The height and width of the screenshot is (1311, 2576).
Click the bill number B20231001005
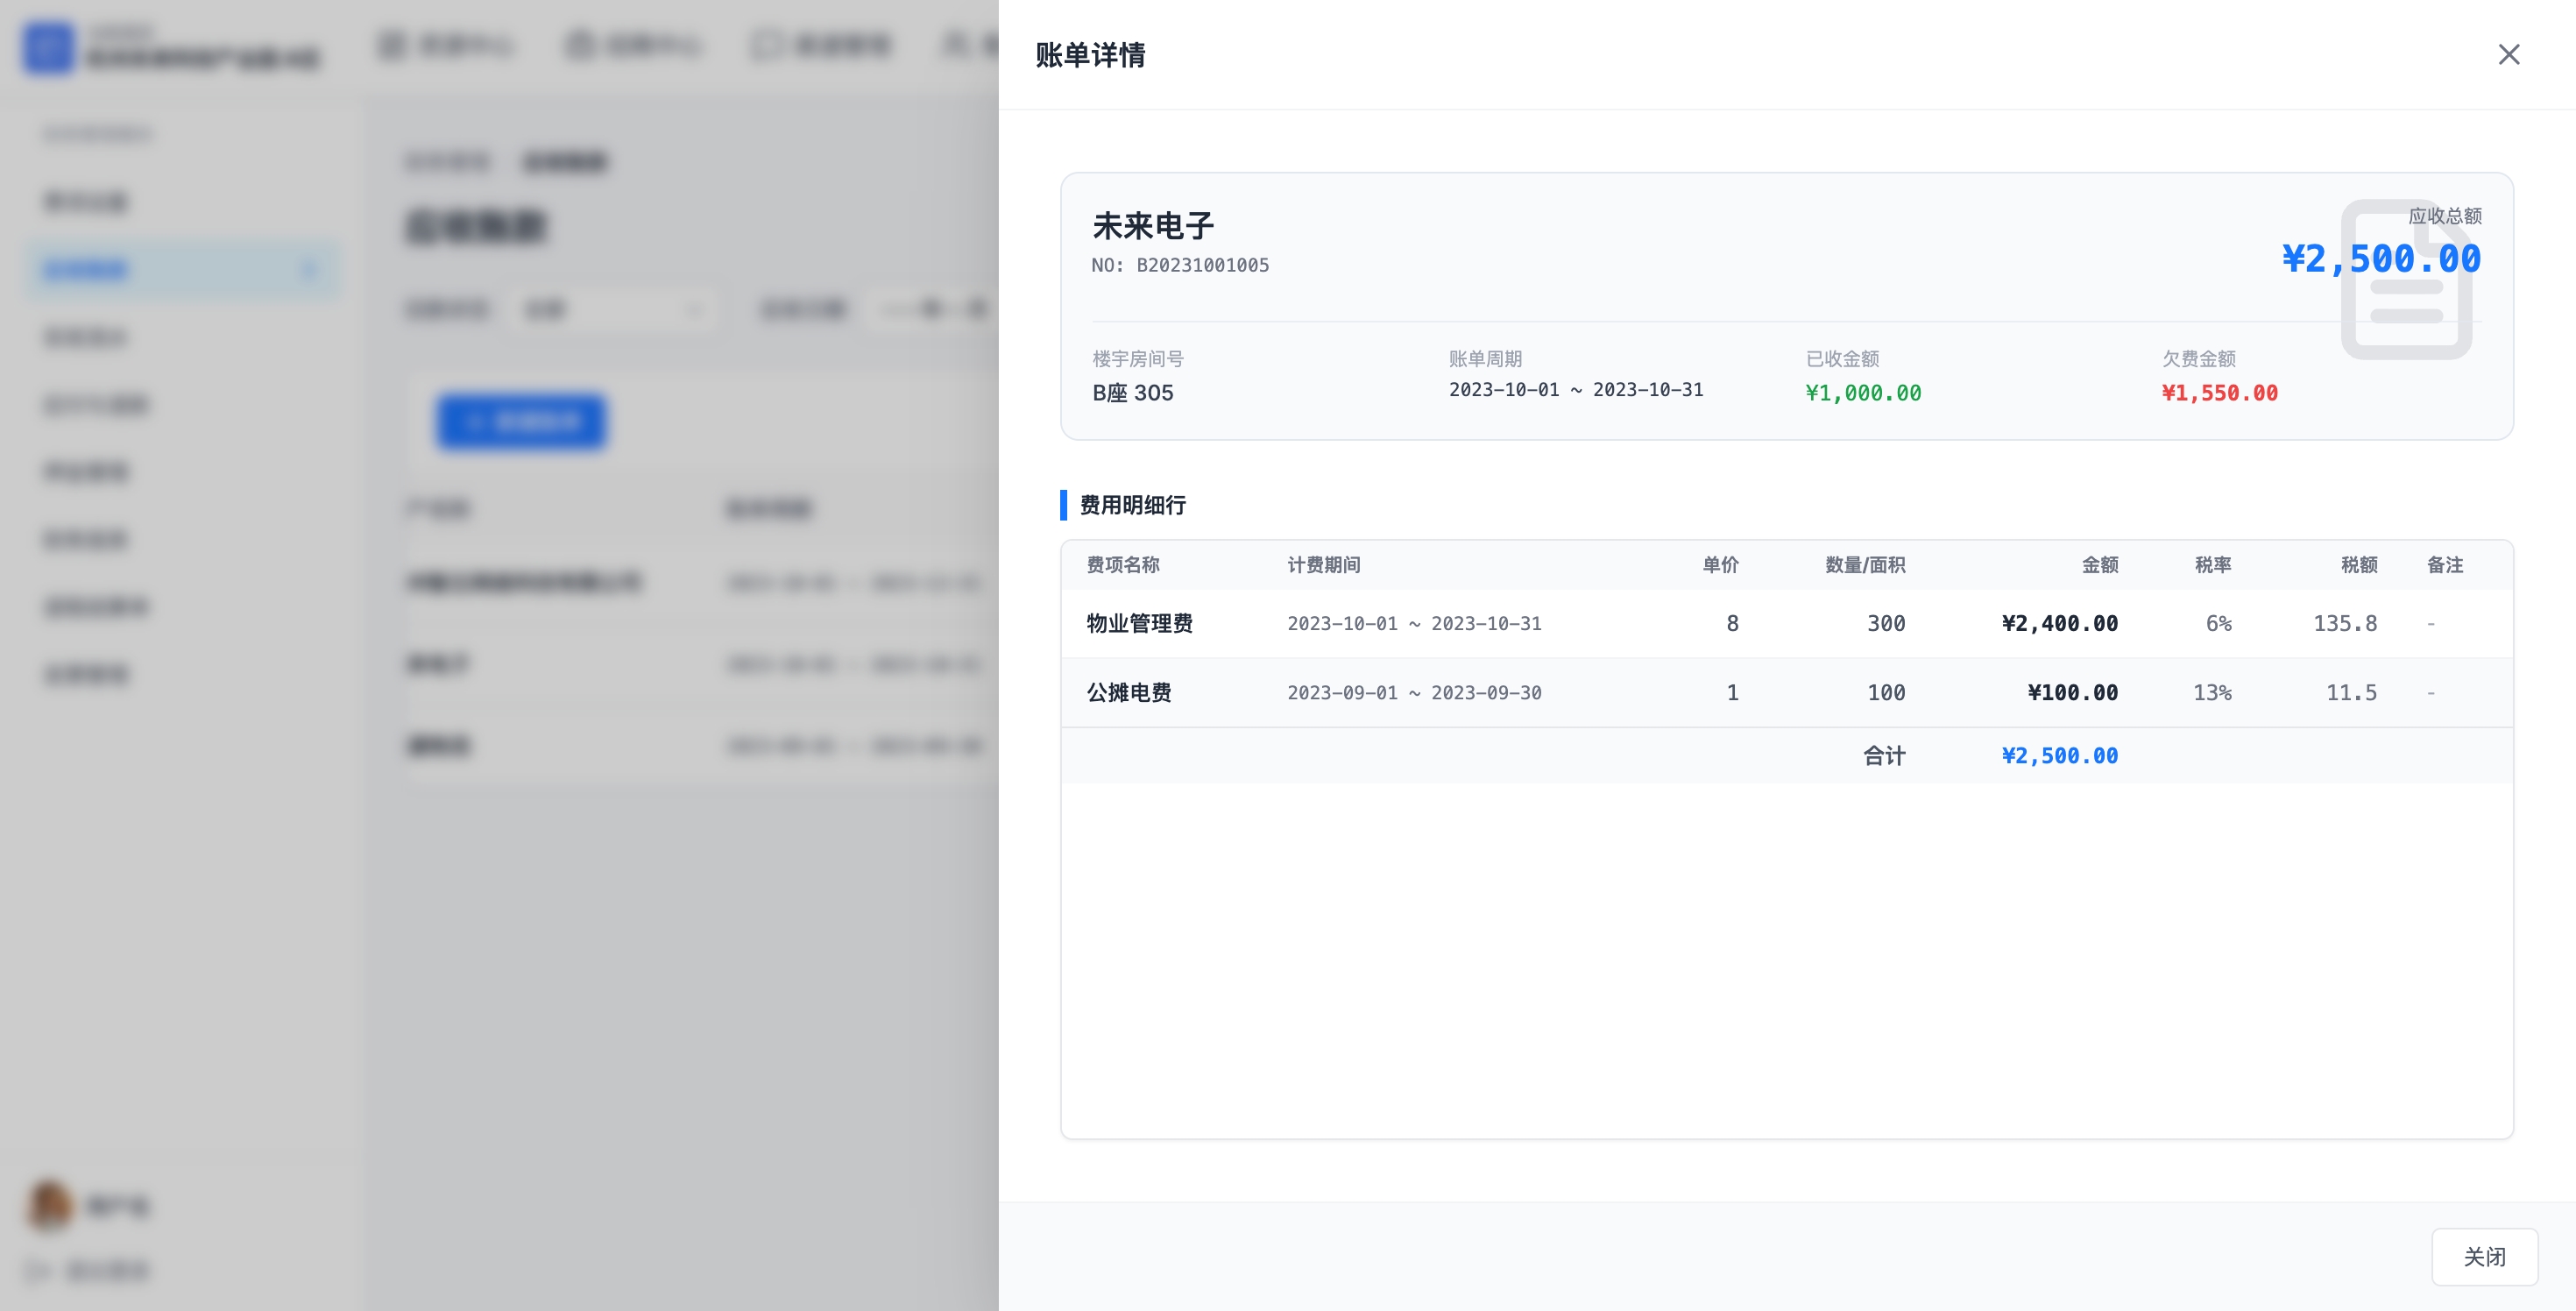pos(1201,265)
